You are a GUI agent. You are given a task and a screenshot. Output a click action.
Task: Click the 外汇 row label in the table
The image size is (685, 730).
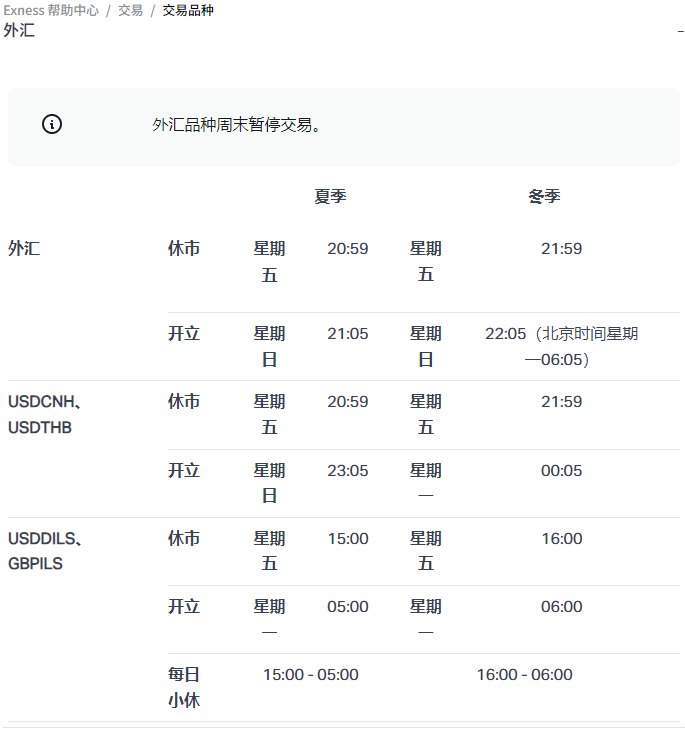coord(24,249)
